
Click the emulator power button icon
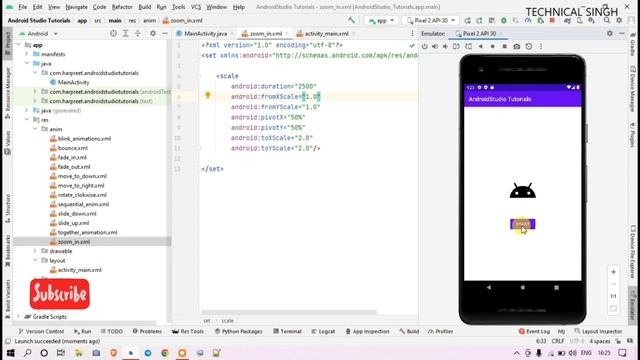[x=424, y=47]
